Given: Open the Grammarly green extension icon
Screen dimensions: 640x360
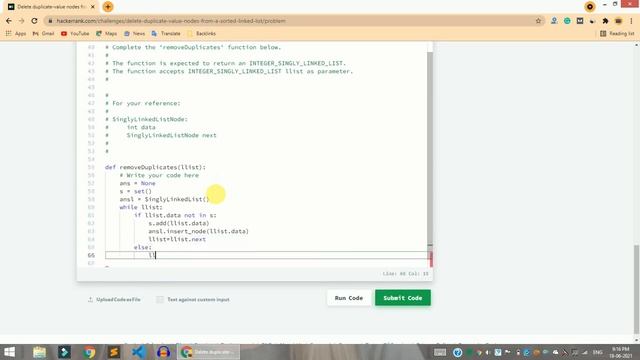Looking at the screenshot, I should 567,21.
